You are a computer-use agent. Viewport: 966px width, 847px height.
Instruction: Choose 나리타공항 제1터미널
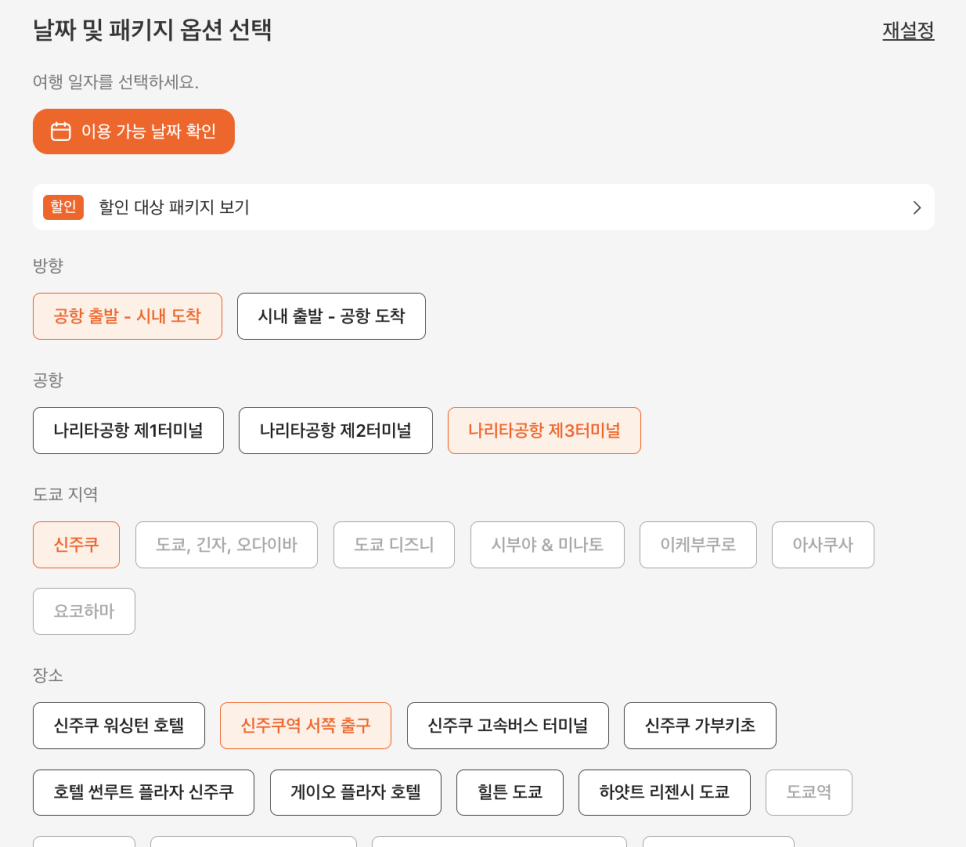tap(128, 431)
